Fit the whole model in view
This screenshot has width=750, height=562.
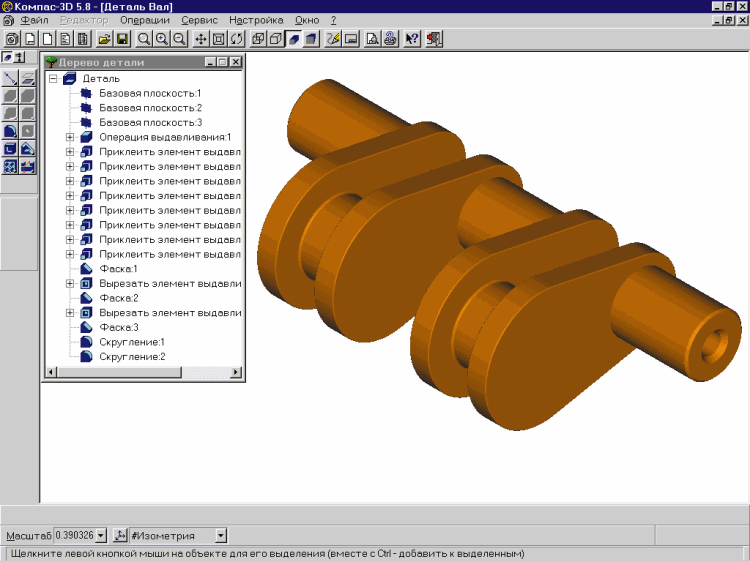(x=219, y=39)
